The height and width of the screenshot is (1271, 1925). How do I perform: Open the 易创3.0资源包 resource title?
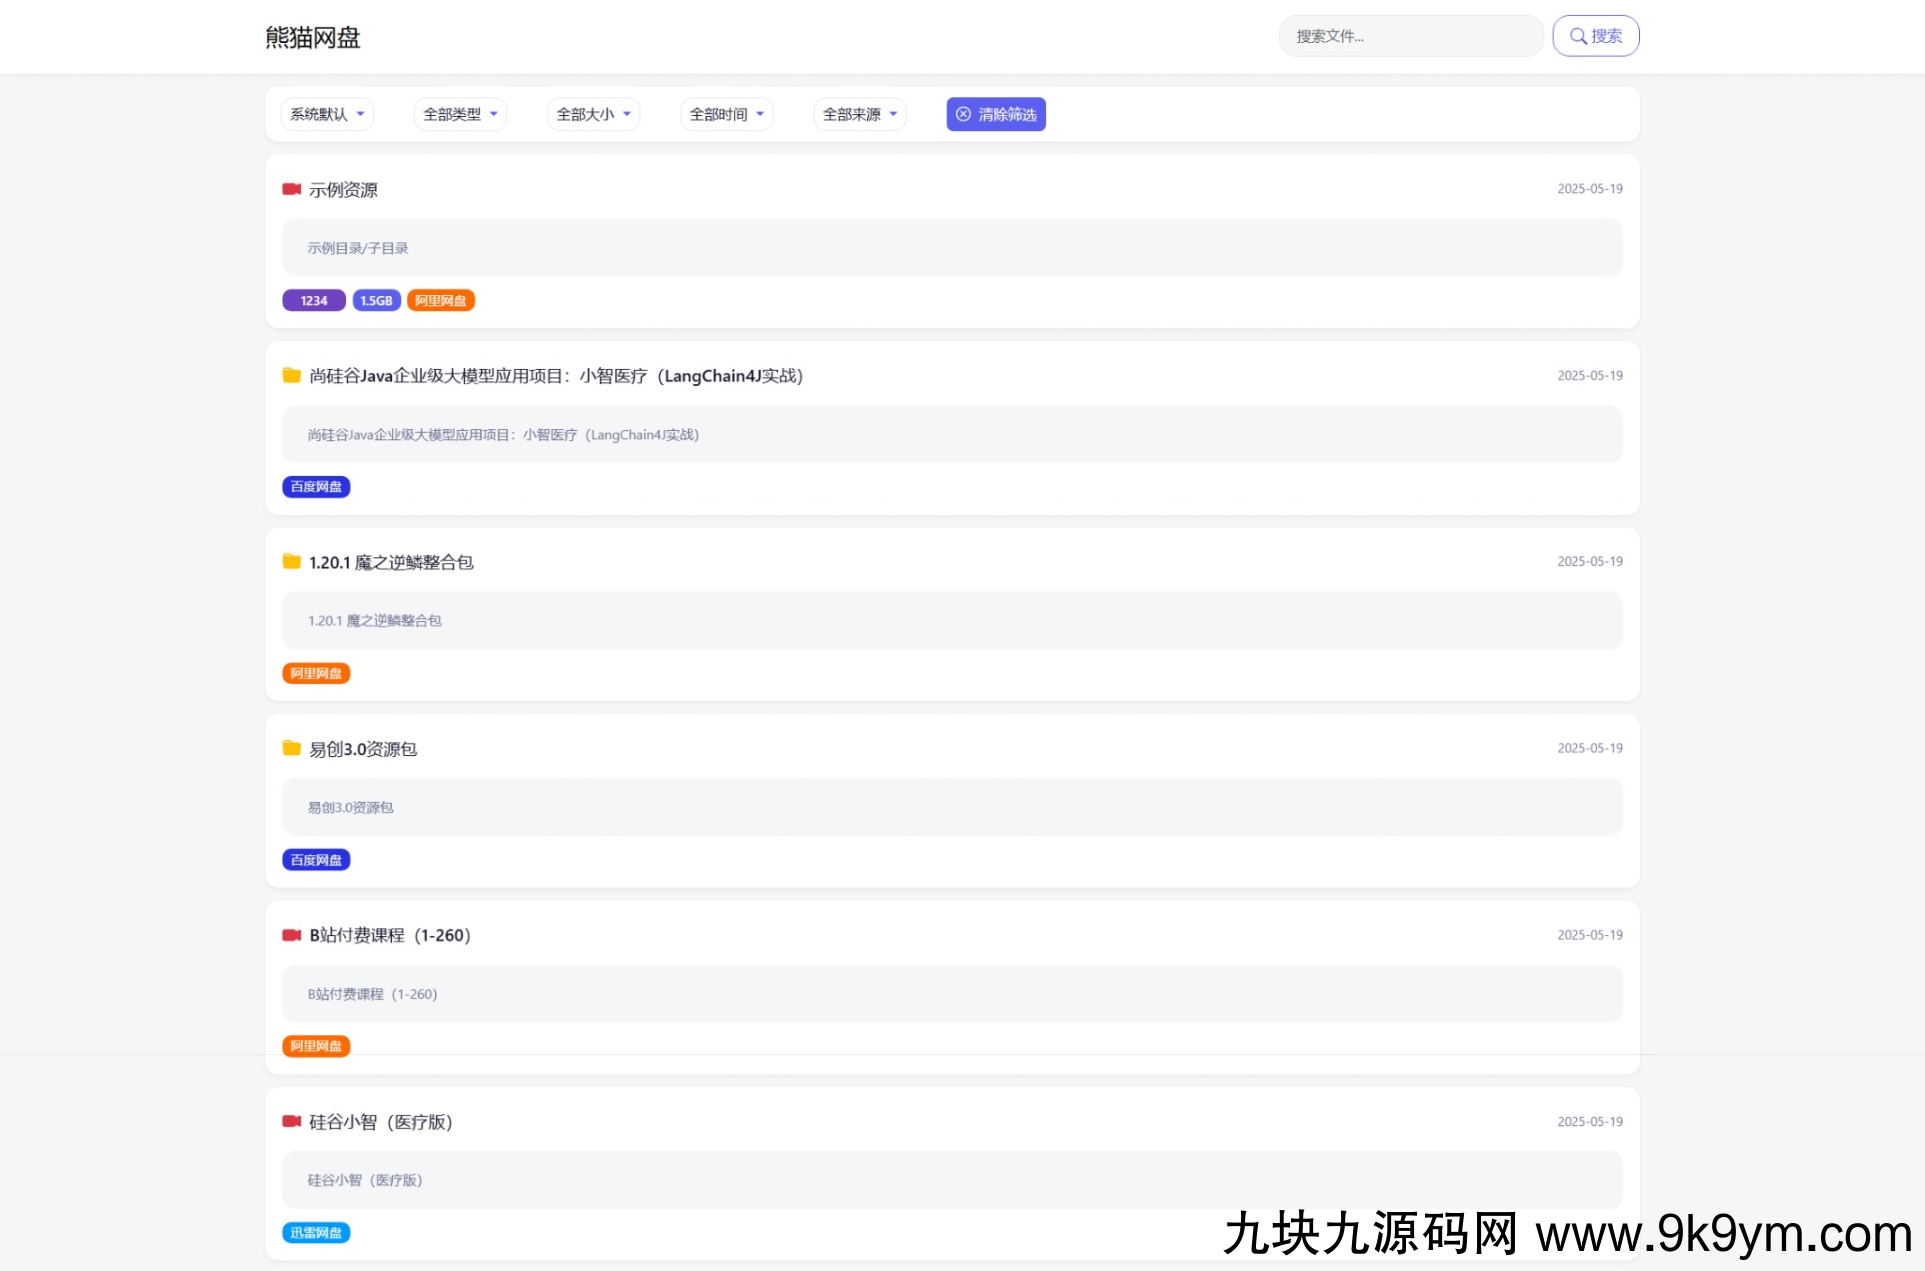point(363,749)
